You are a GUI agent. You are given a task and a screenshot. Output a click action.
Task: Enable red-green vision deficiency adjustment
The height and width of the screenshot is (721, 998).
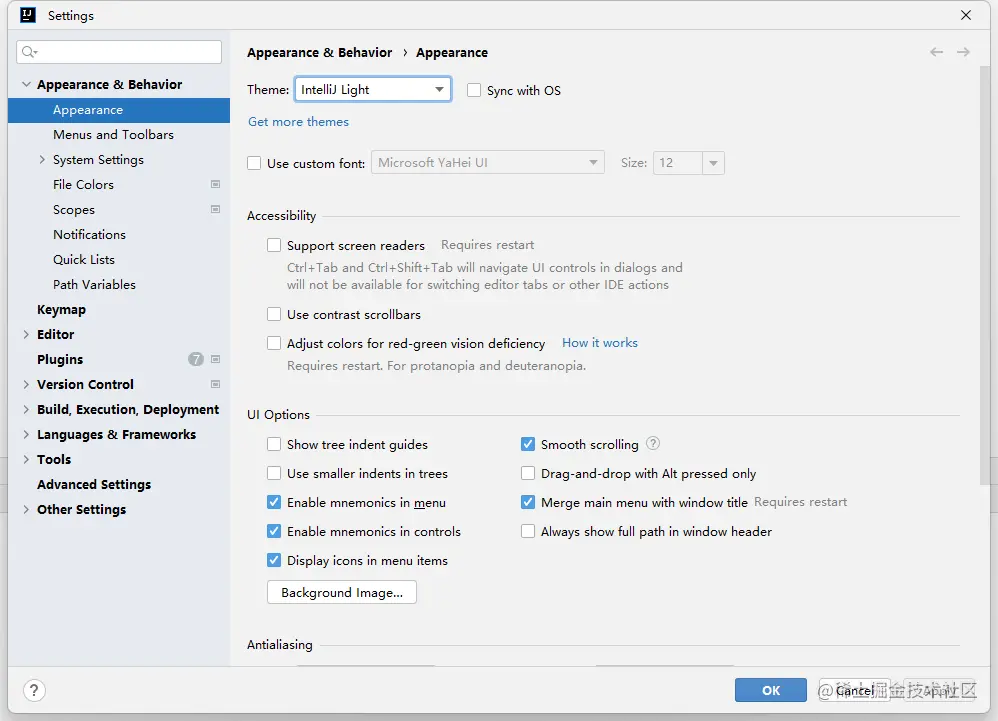(274, 344)
